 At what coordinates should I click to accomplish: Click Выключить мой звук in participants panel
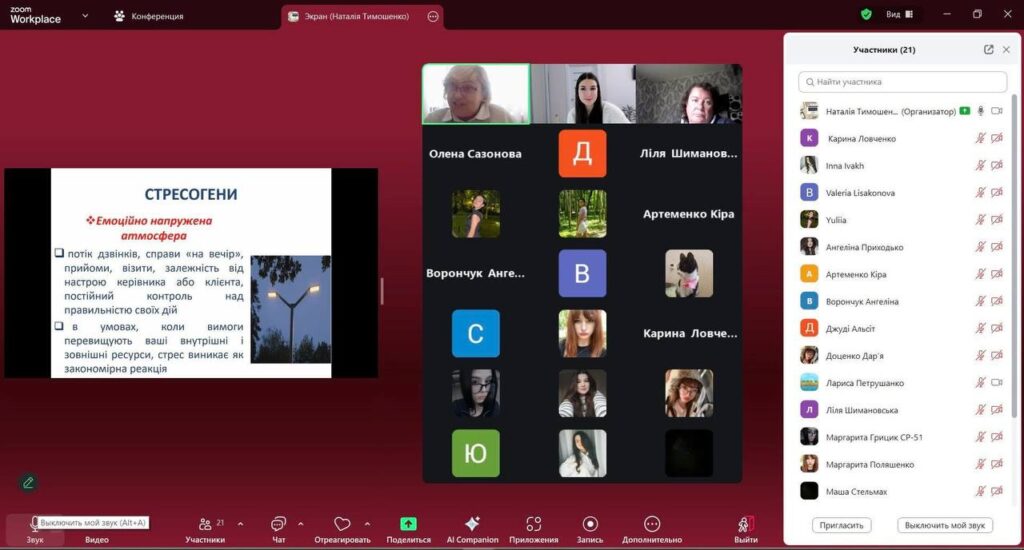[945, 525]
